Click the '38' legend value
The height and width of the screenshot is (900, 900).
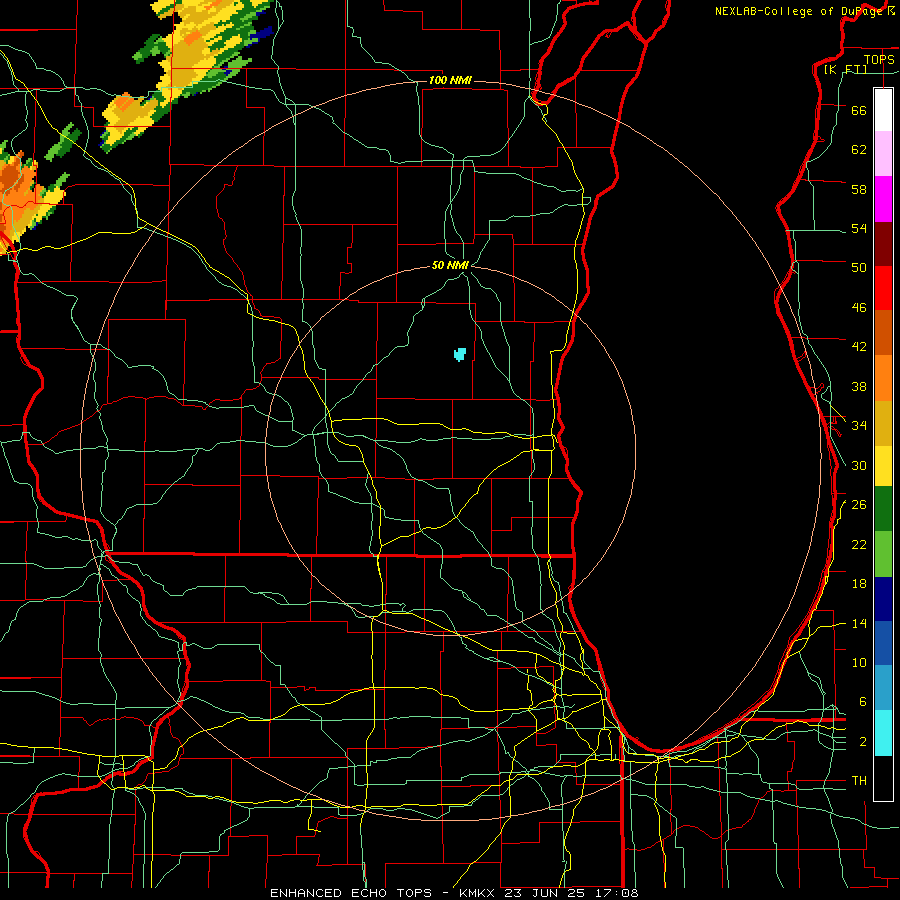tap(859, 386)
